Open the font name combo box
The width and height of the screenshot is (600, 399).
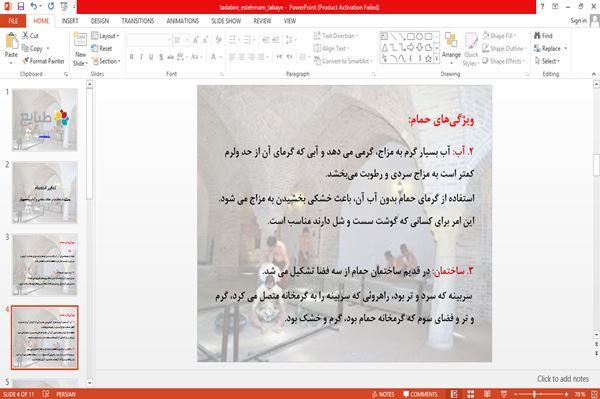pos(150,40)
